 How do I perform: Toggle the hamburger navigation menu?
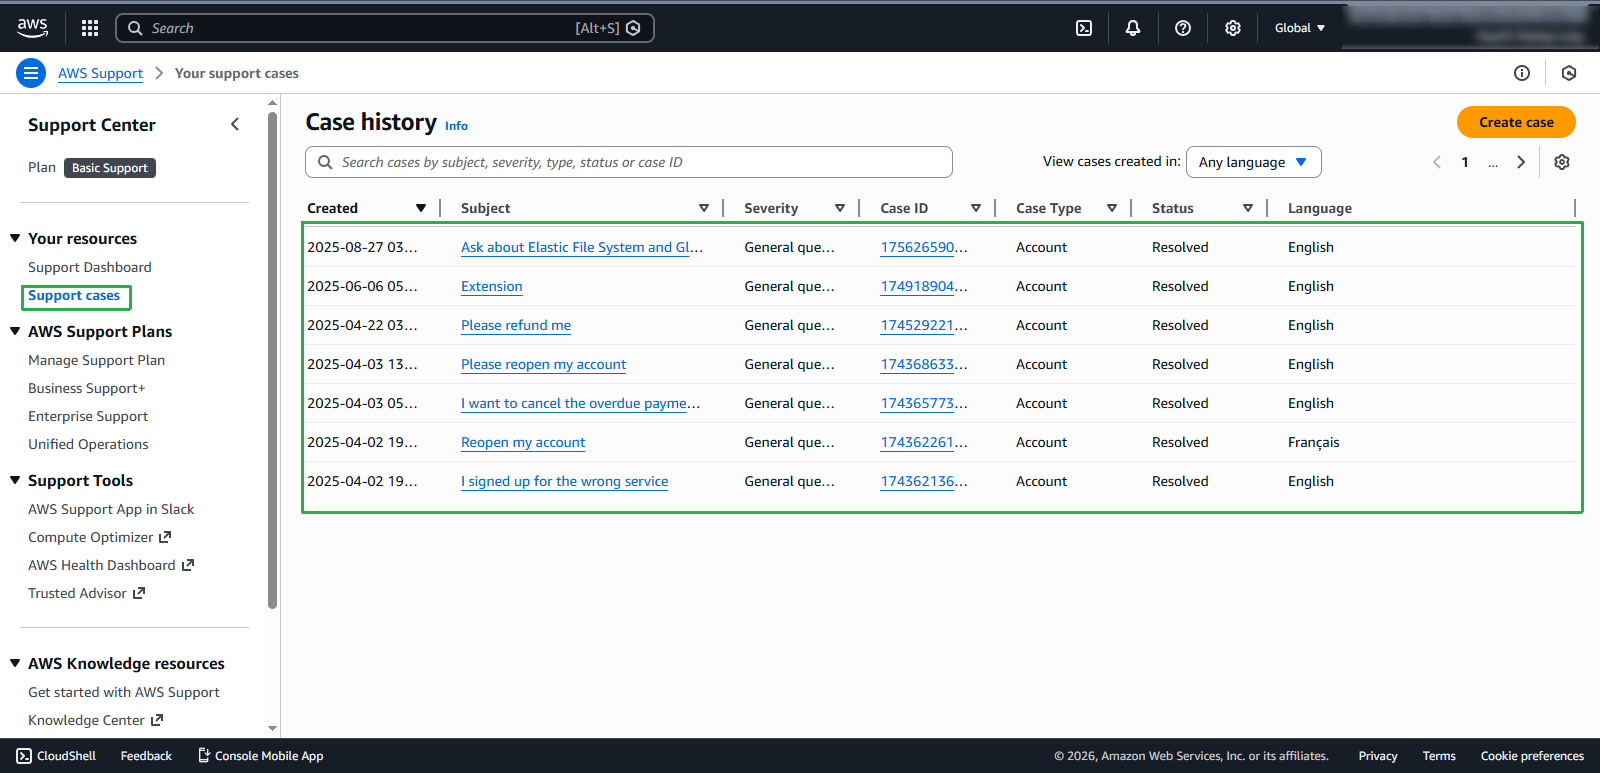[x=31, y=73]
